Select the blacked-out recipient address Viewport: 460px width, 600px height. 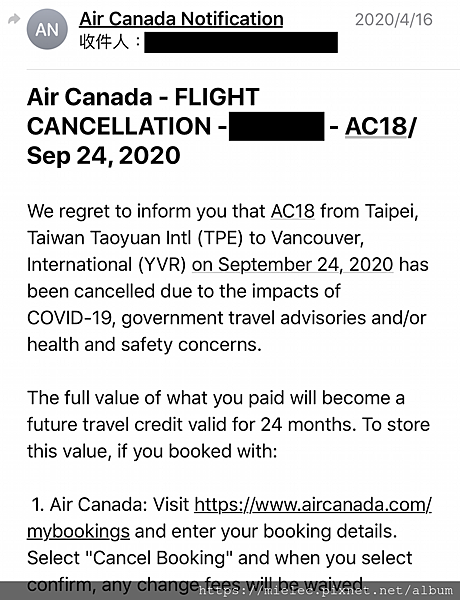(241, 42)
